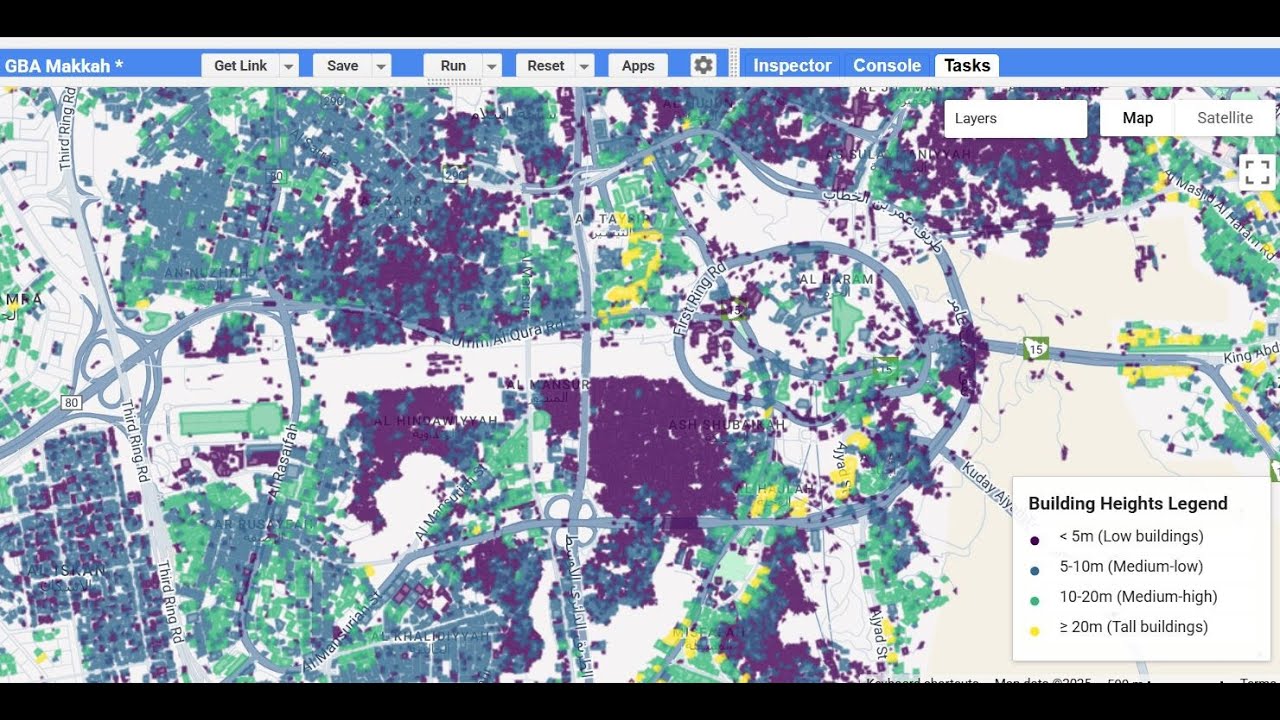Expand the Run dropdown arrow
The width and height of the screenshot is (1280, 720).
(x=492, y=65)
